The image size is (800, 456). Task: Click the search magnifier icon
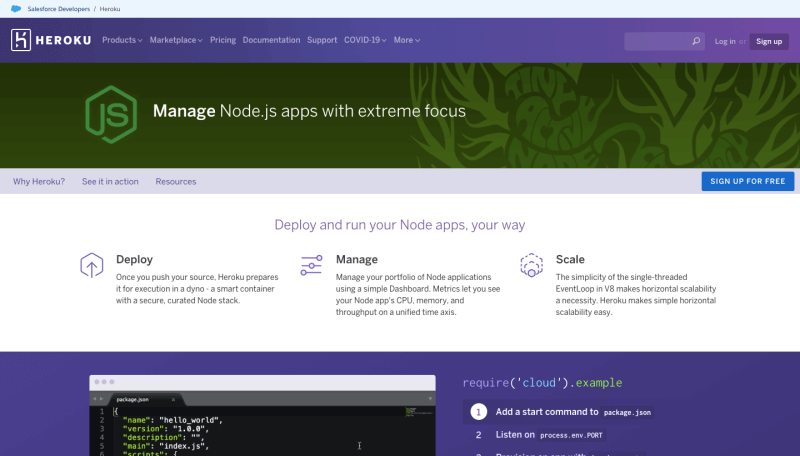pyautogui.click(x=696, y=41)
